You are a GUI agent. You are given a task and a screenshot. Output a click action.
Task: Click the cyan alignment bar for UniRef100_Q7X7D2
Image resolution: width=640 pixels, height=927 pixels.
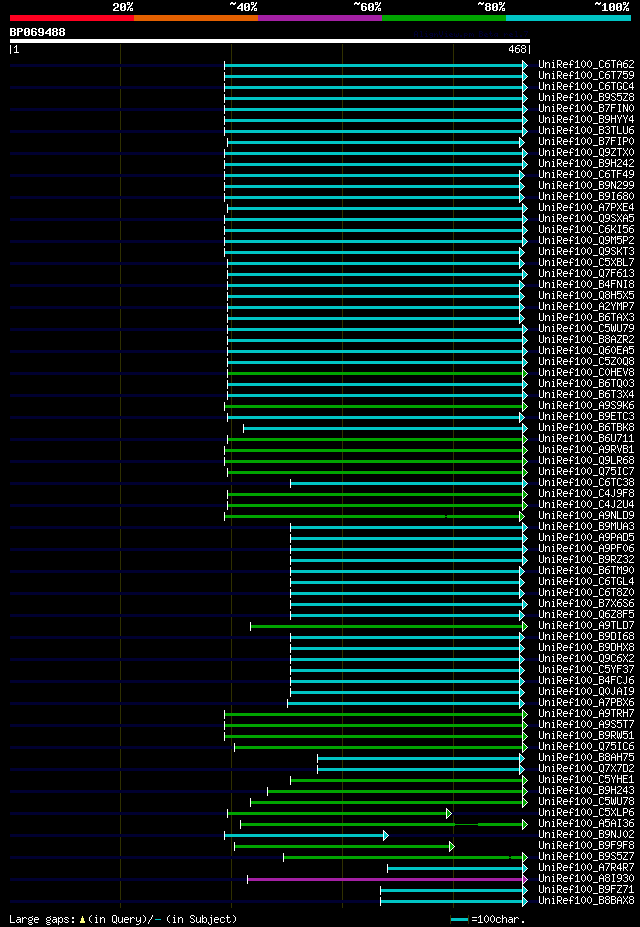click(421, 769)
